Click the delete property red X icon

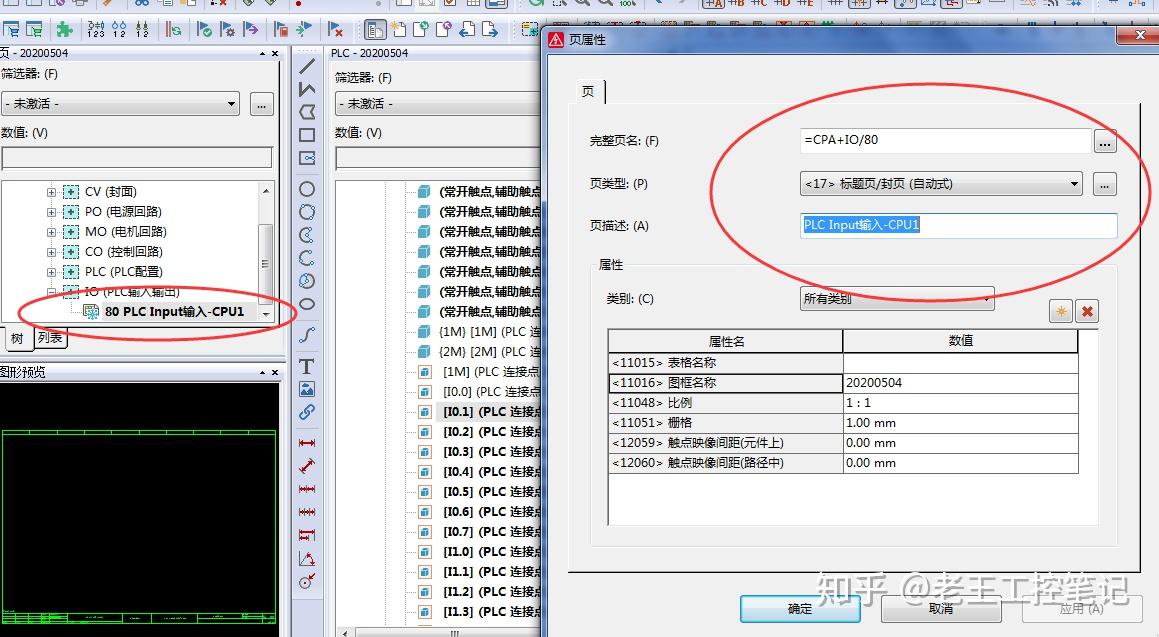(x=1086, y=311)
